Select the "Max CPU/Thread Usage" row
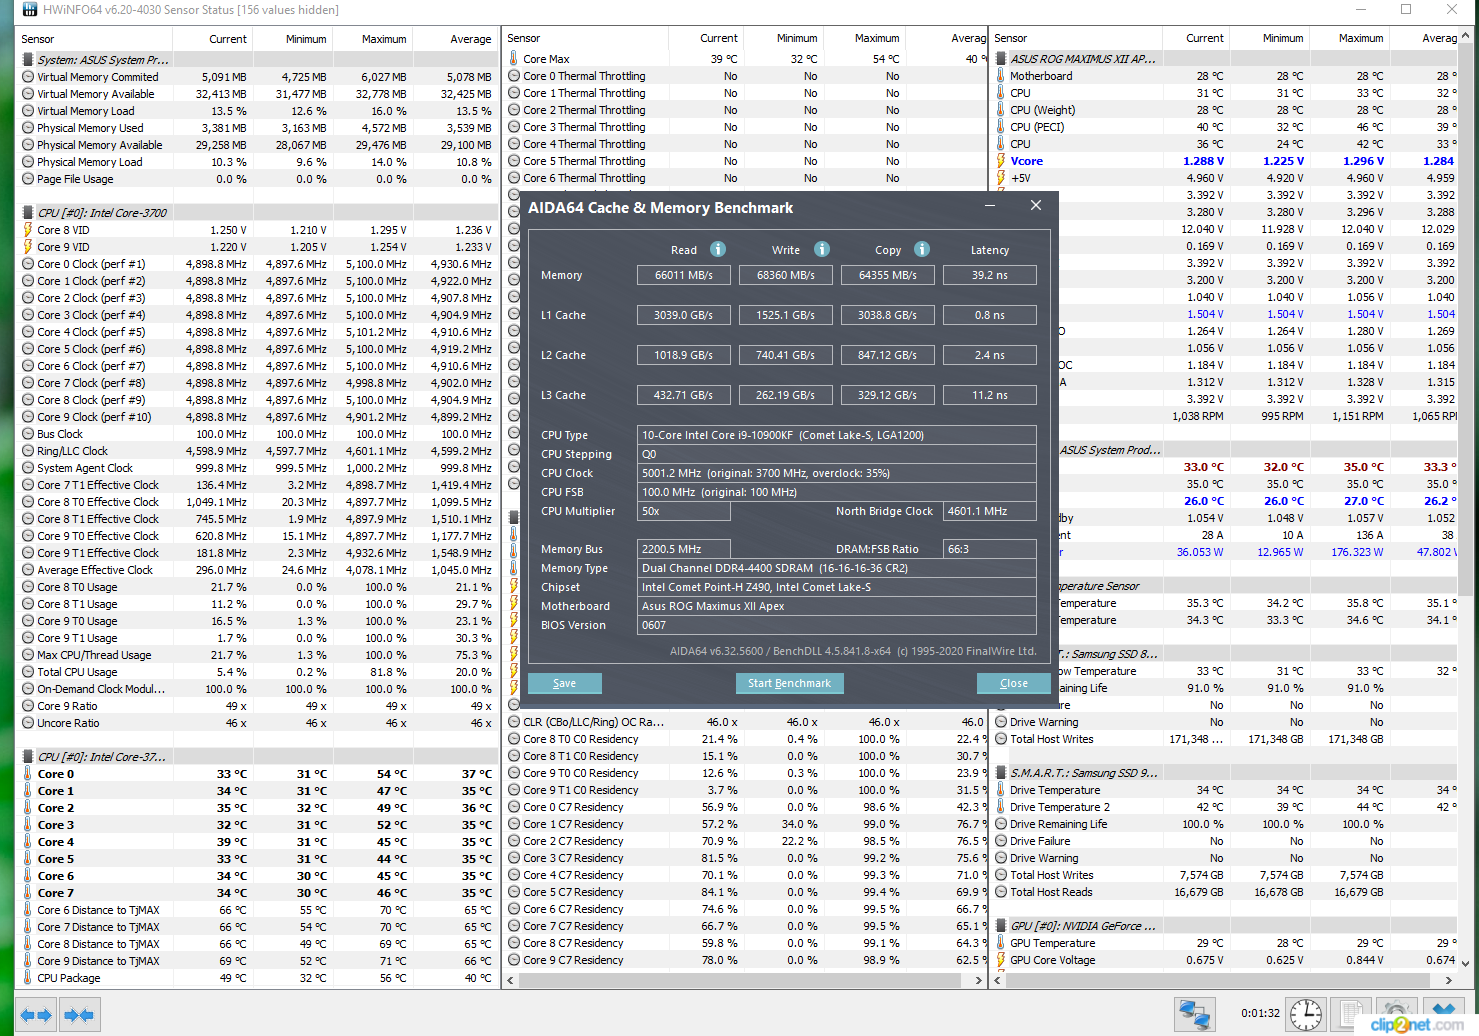The height and width of the screenshot is (1036, 1479). coord(257,655)
